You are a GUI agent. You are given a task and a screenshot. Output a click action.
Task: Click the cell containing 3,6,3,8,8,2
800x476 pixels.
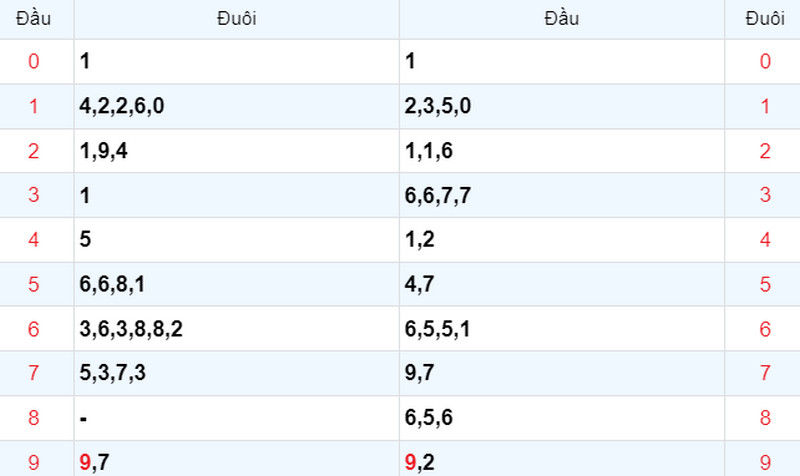coord(237,329)
